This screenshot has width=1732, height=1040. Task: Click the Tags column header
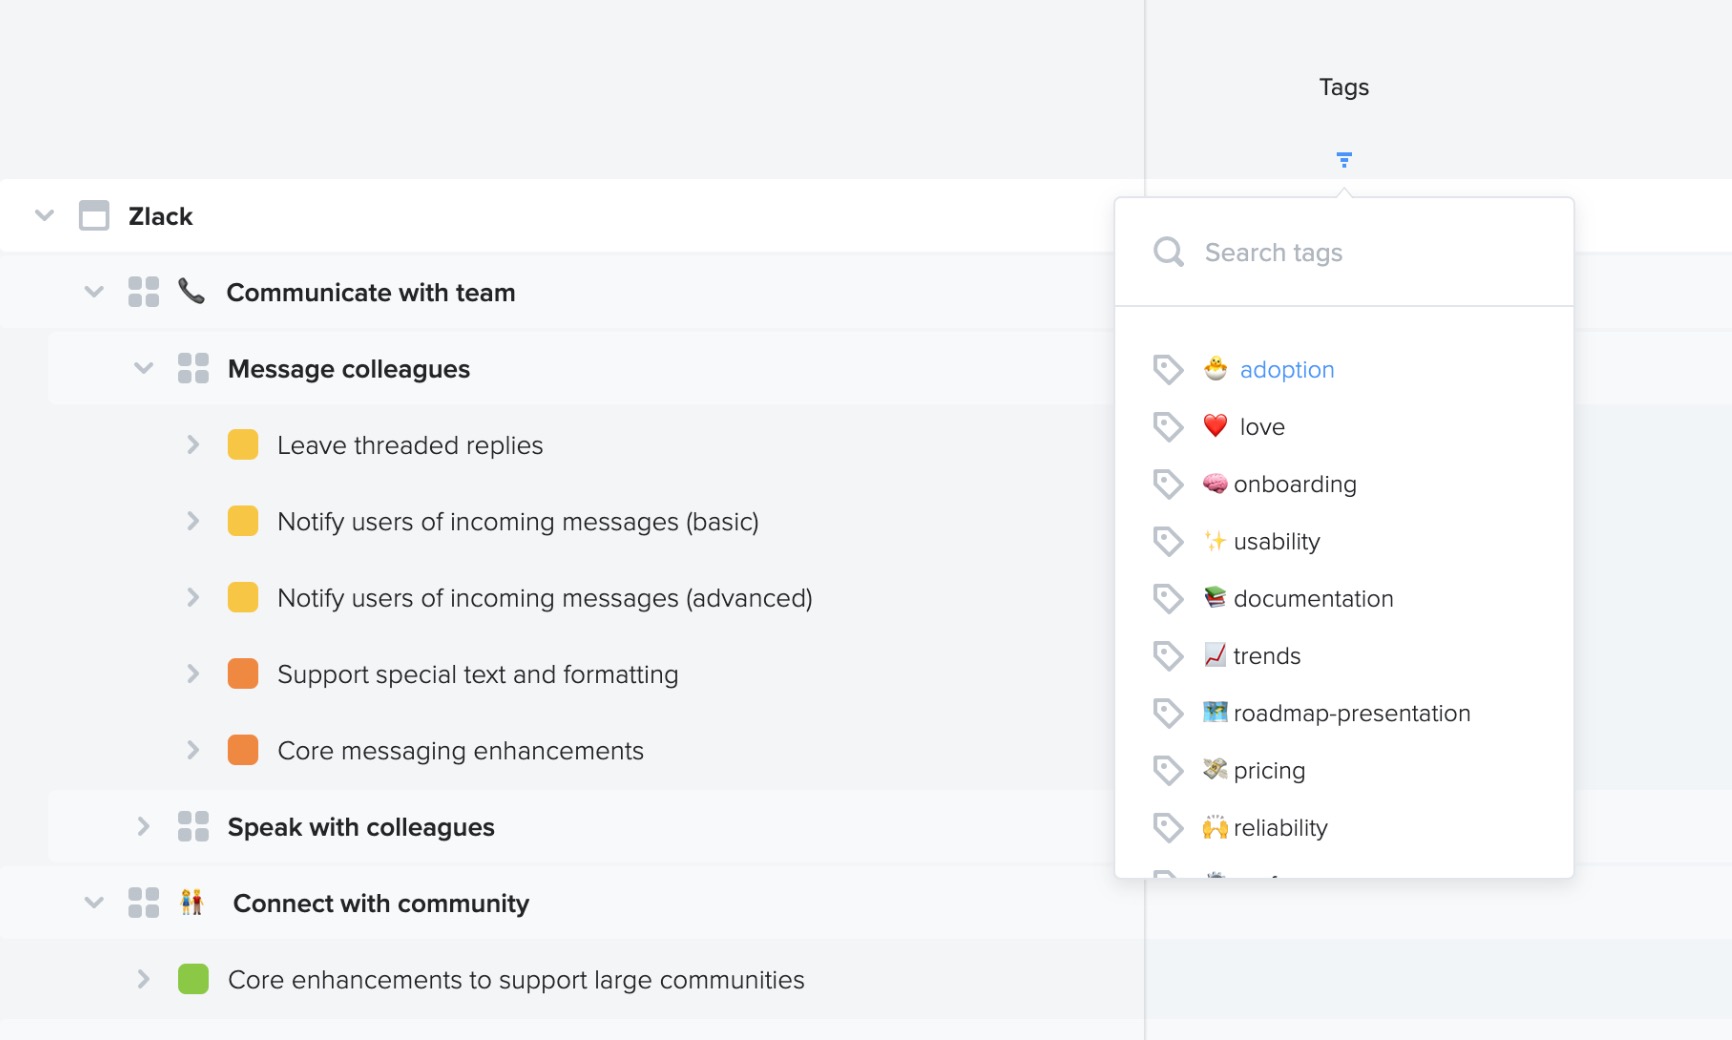pos(1343,87)
